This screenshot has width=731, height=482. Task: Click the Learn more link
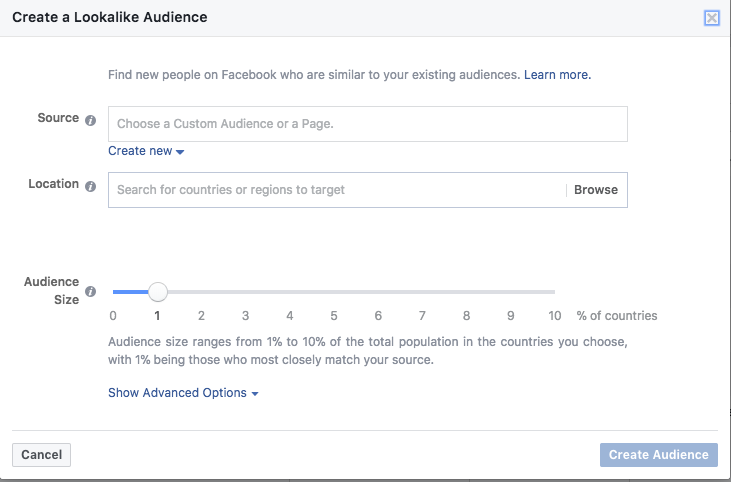pos(557,75)
